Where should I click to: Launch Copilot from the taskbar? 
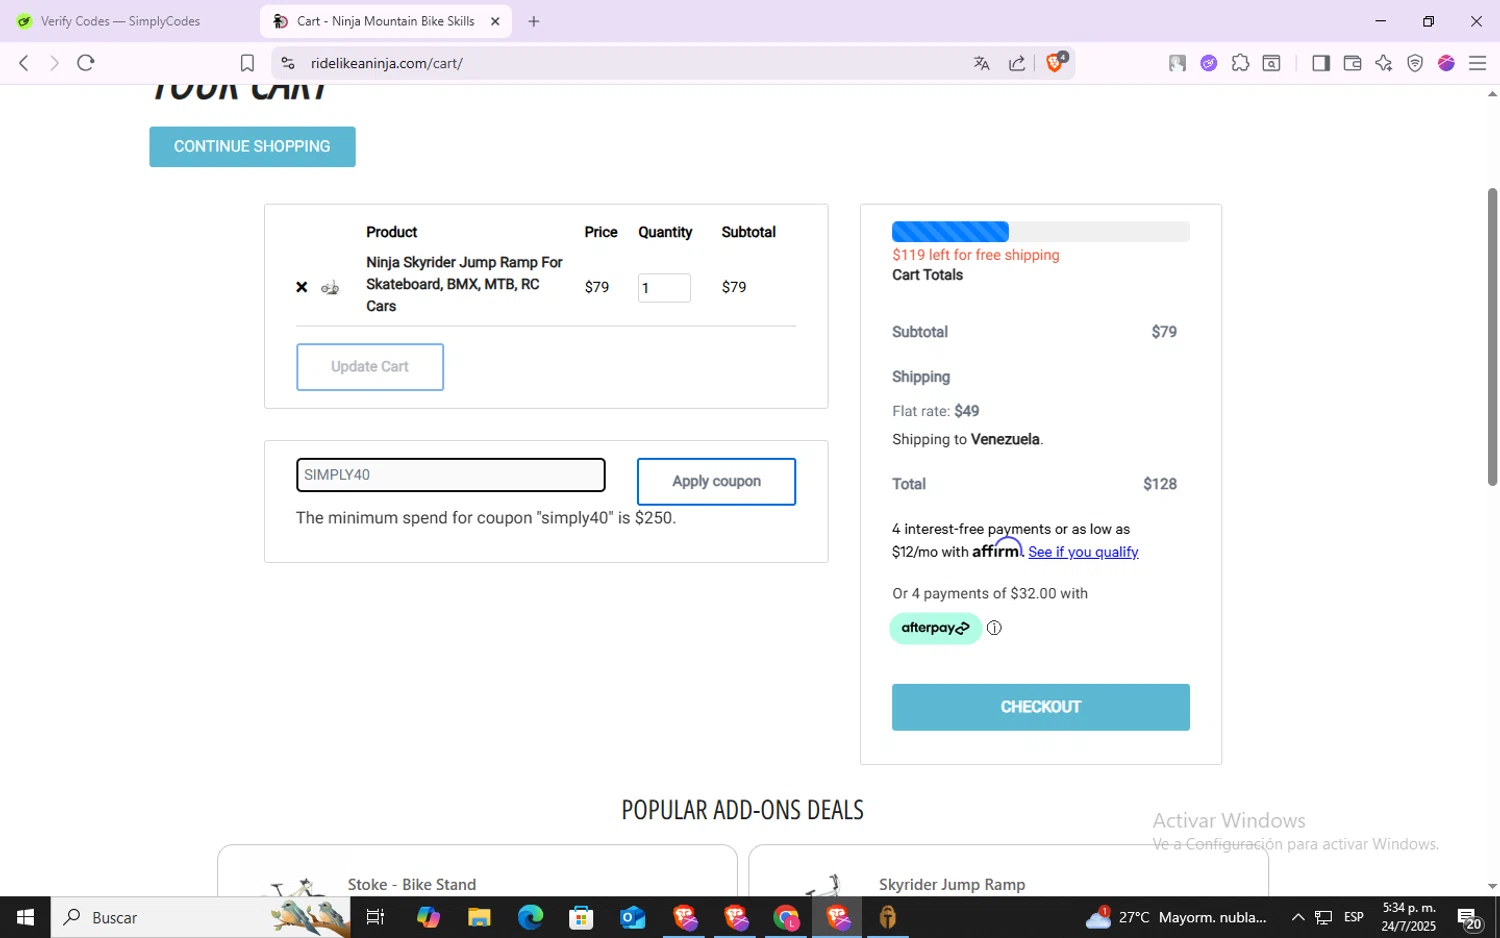tap(428, 917)
